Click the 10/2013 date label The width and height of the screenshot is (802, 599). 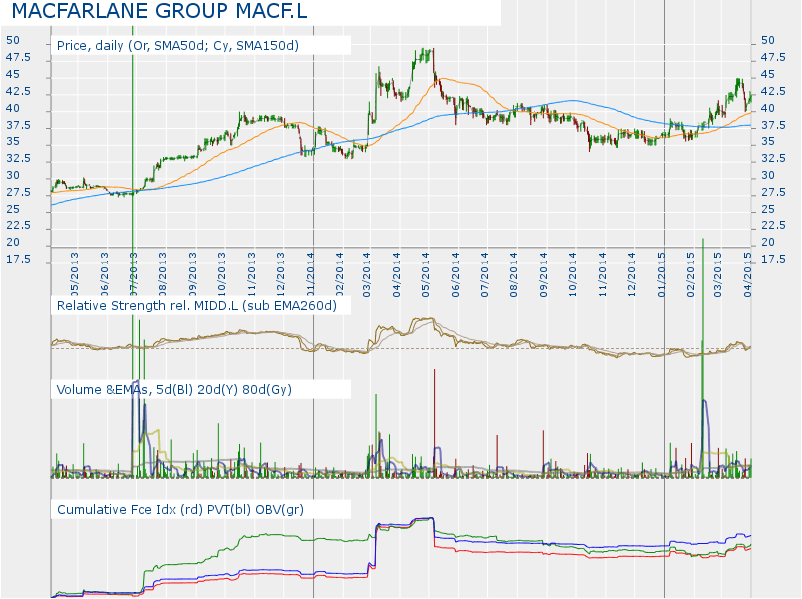[x=221, y=275]
